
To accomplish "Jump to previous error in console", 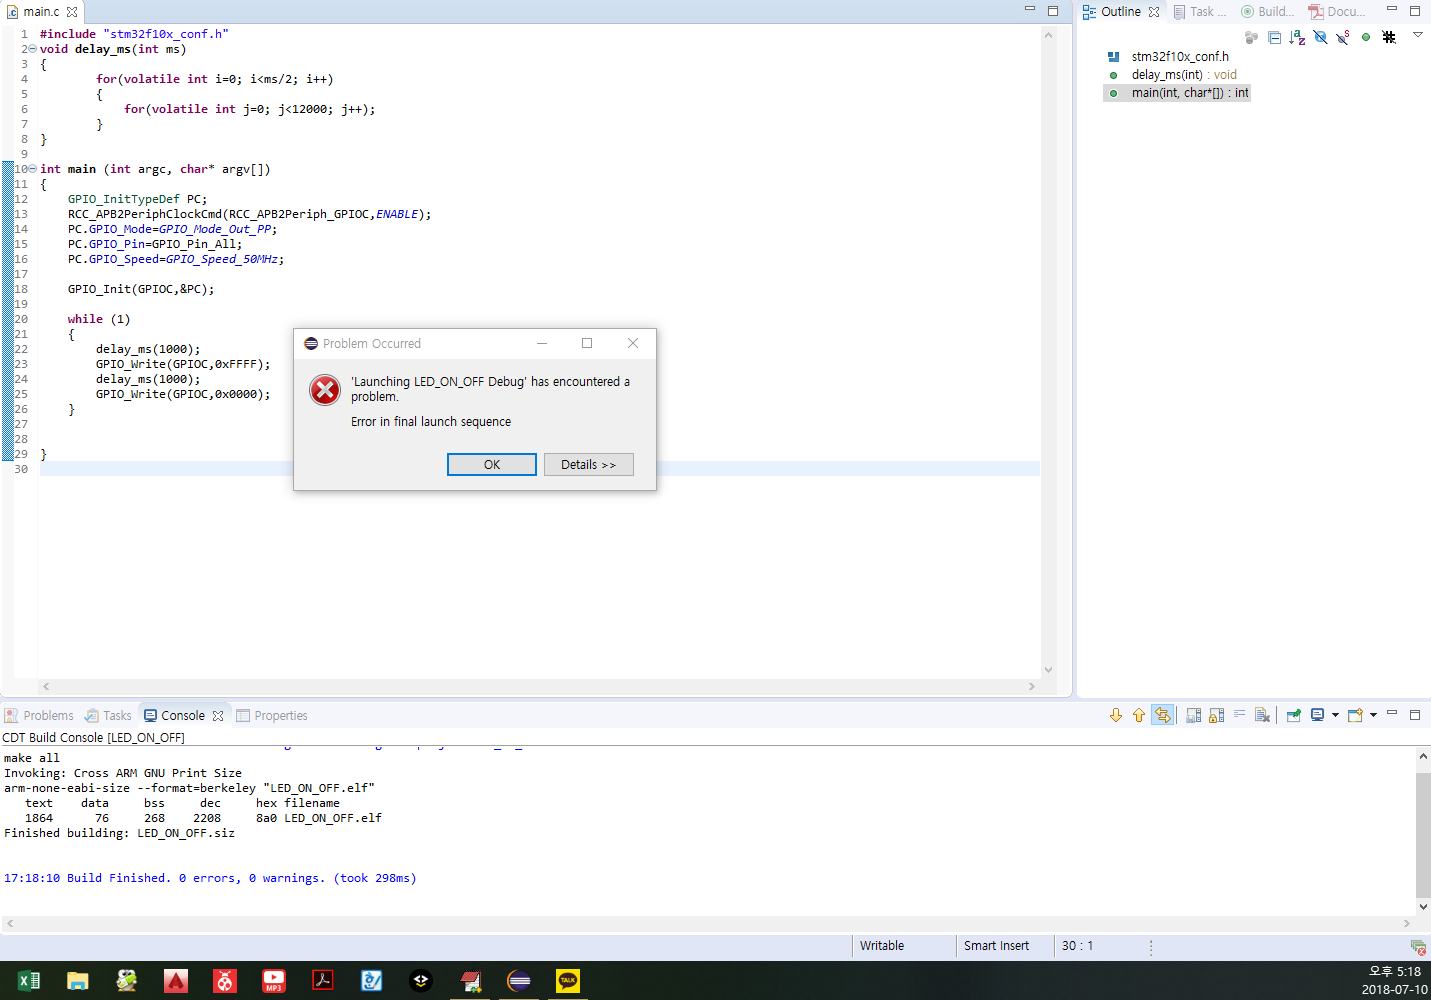I will pyautogui.click(x=1139, y=715).
